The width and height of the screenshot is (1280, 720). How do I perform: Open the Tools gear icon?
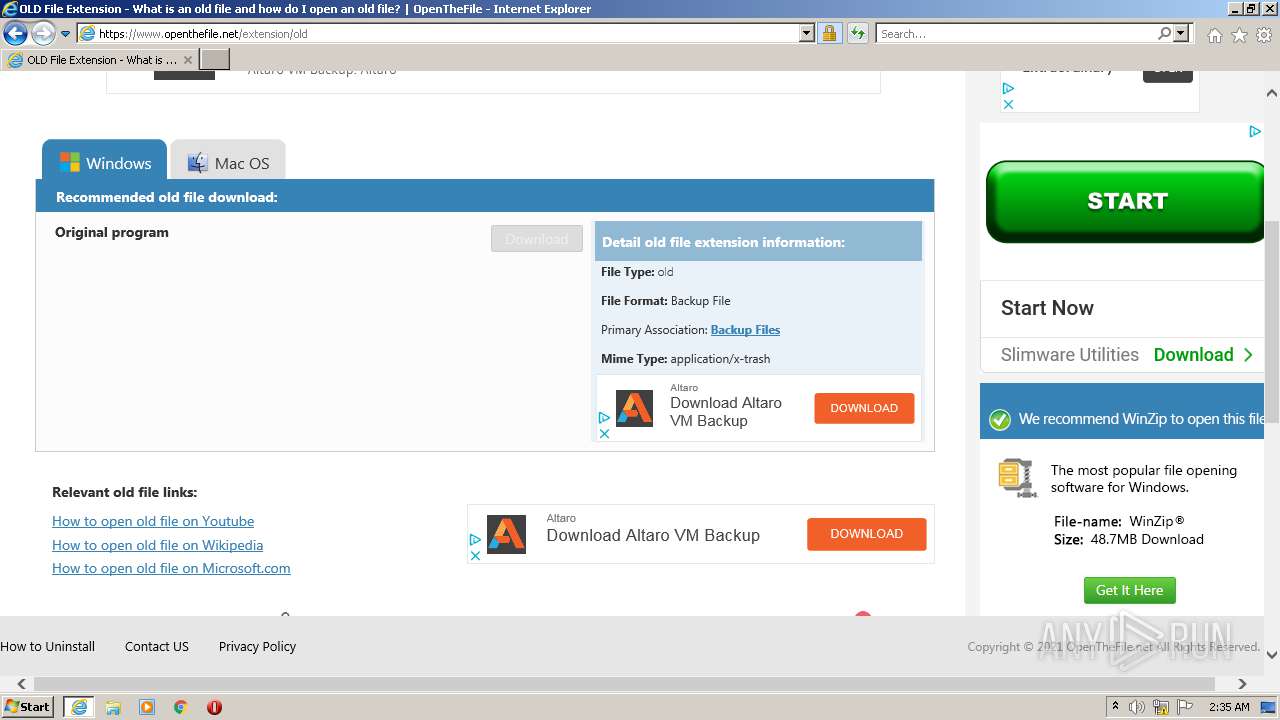[1264, 35]
